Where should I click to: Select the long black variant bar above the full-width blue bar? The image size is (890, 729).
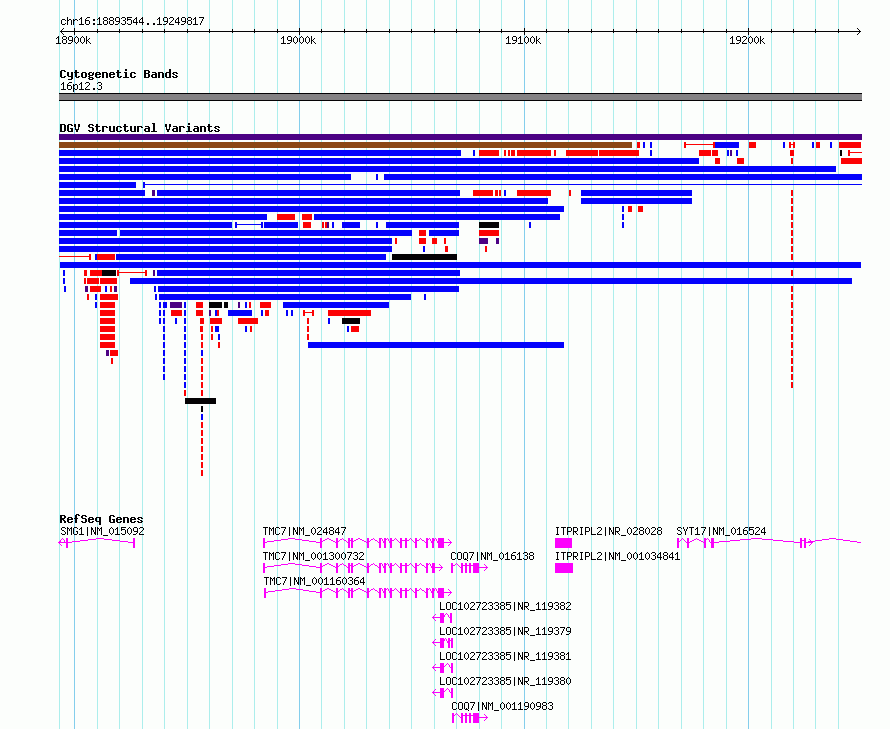(425, 257)
